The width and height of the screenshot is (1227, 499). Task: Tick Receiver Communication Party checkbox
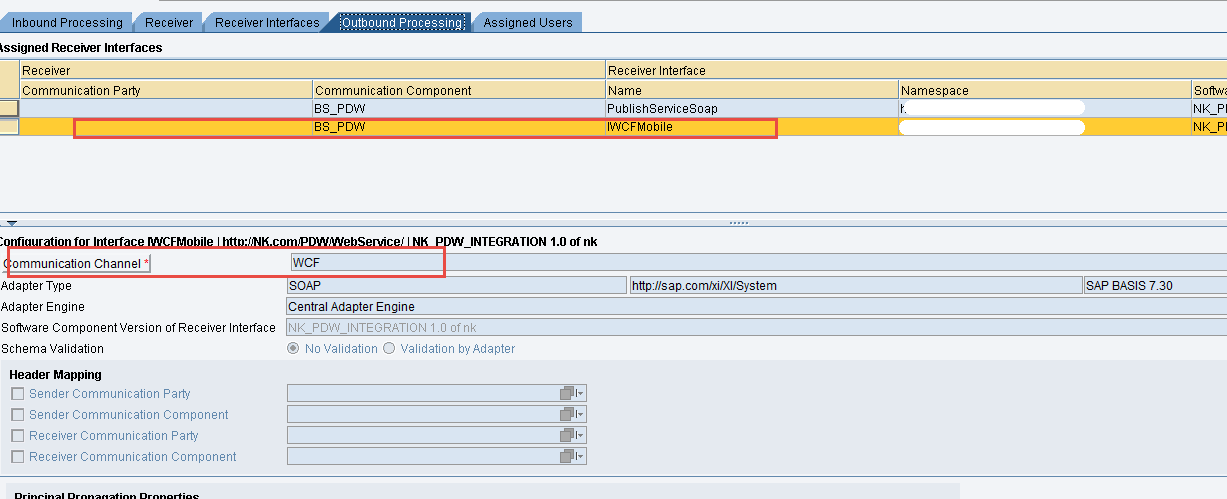[x=18, y=436]
